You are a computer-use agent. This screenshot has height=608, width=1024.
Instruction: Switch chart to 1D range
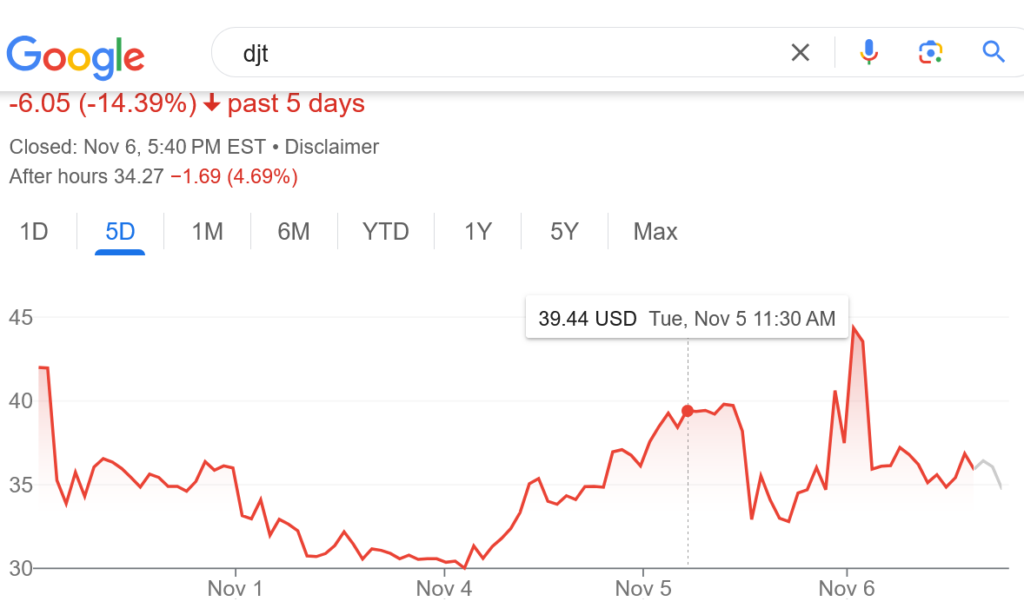[34, 232]
